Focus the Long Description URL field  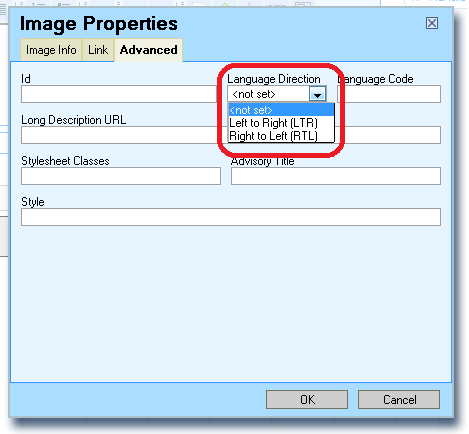tap(119, 135)
